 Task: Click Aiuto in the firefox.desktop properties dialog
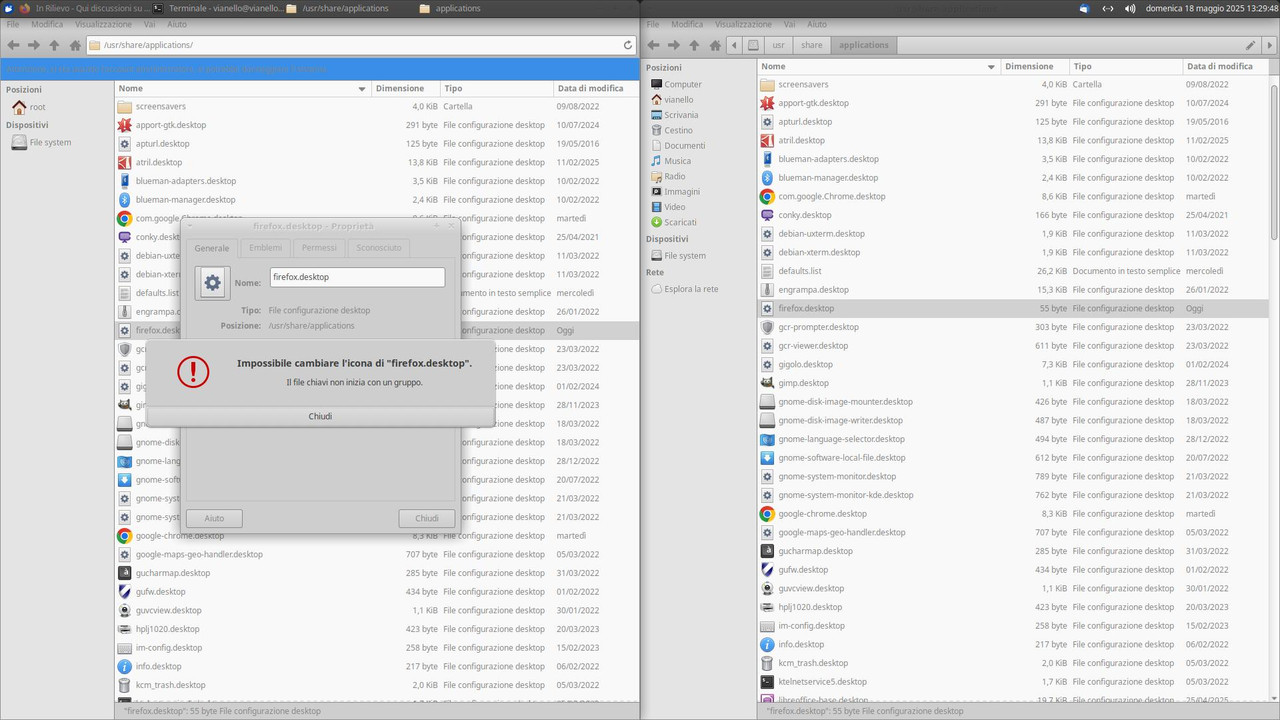click(x=214, y=518)
